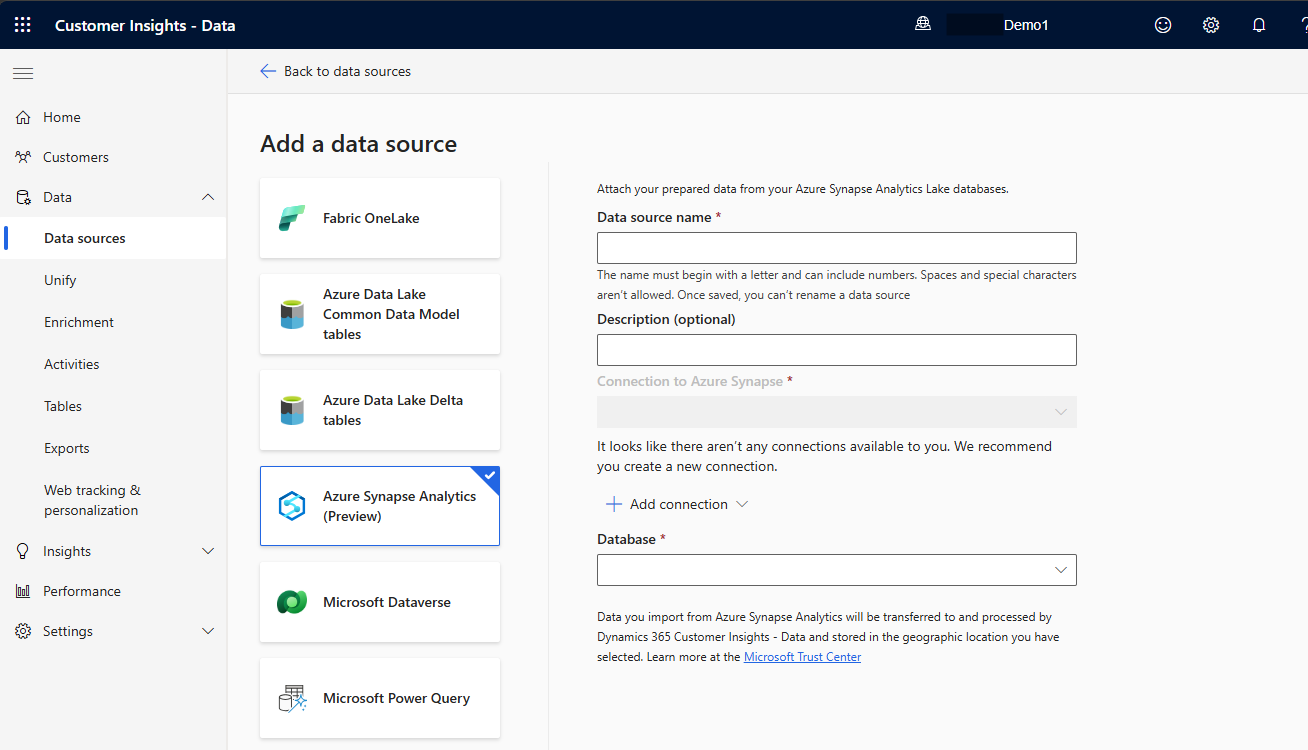Click the Data icon in the sidebar
The height and width of the screenshot is (750, 1308).
[23, 197]
